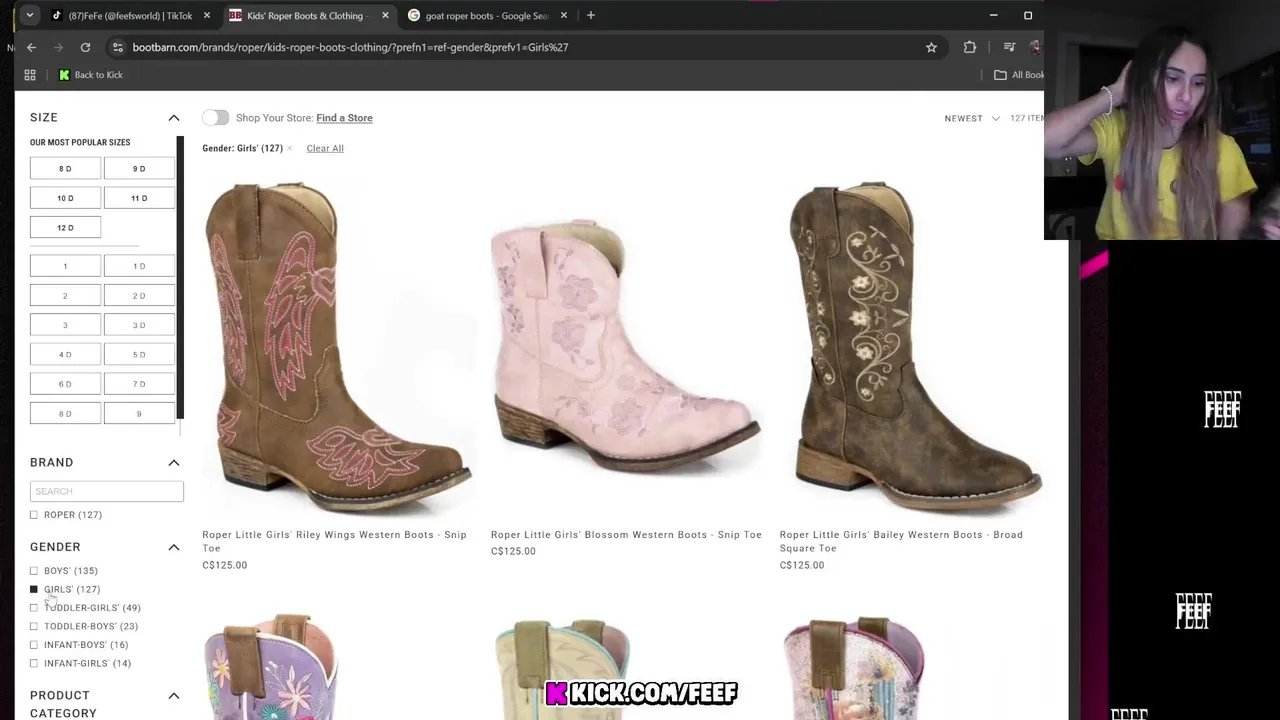This screenshot has height=720, width=1280.
Task: Open the All Bookmarks folder
Action: 1018,75
